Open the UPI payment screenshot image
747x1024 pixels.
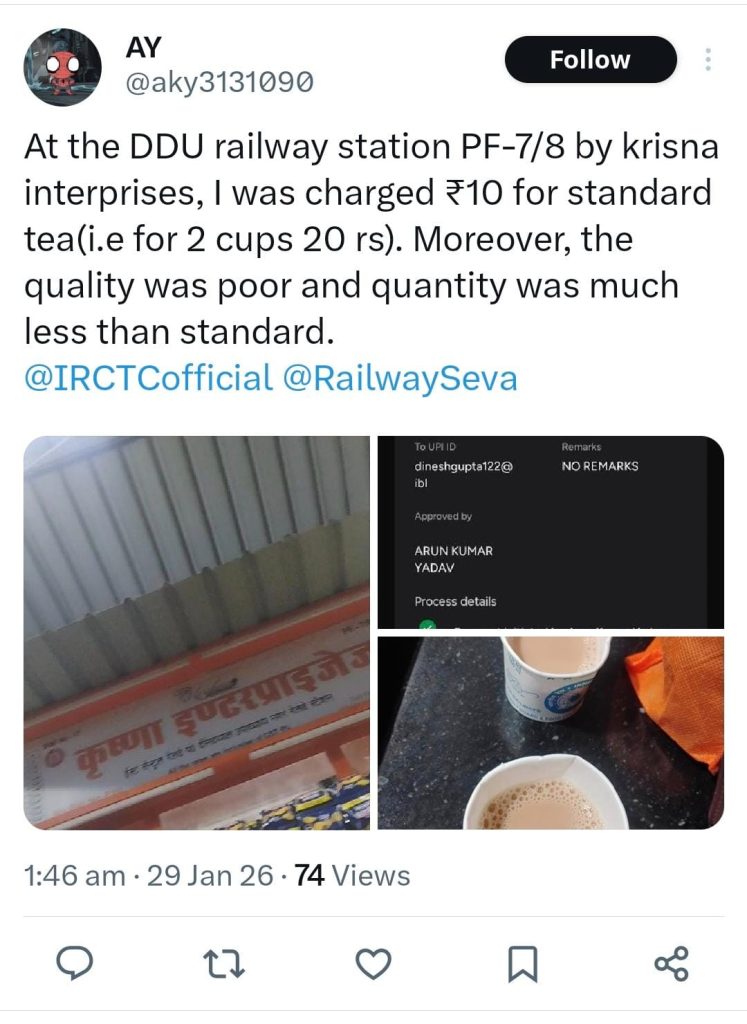click(550, 532)
